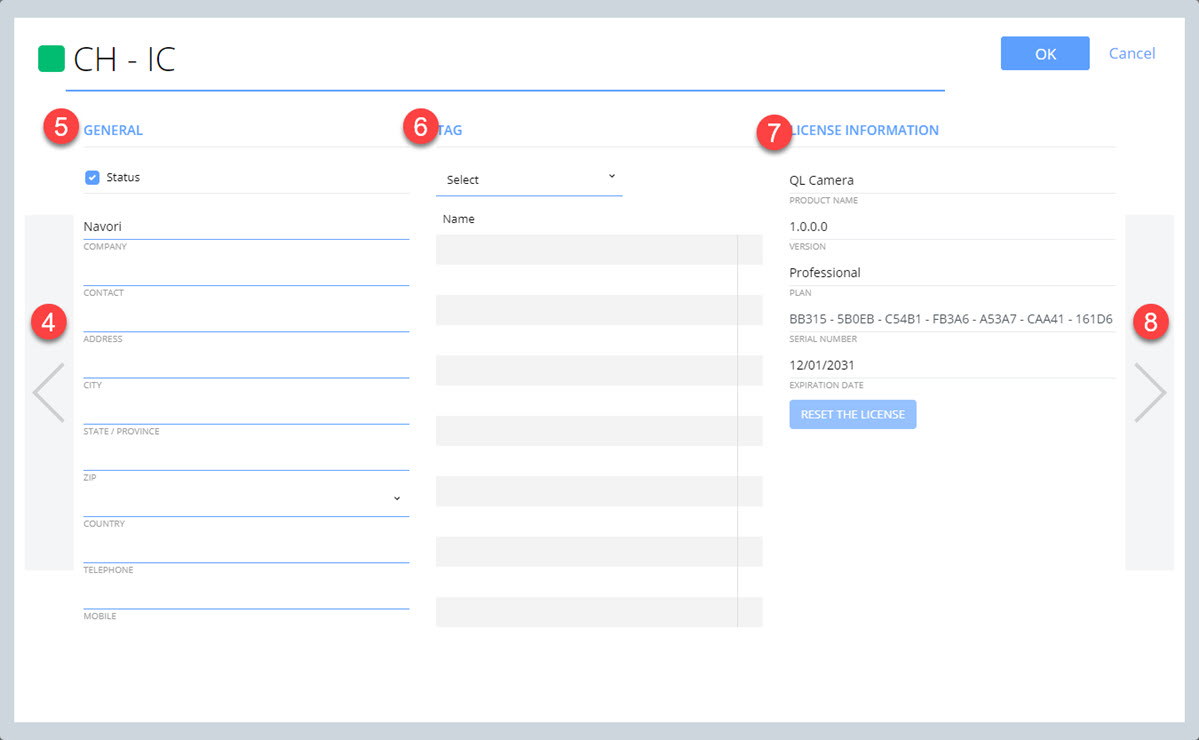Click the version value 1.0.0.0
Image resolution: width=1199 pixels, height=740 pixels.
[x=808, y=226]
